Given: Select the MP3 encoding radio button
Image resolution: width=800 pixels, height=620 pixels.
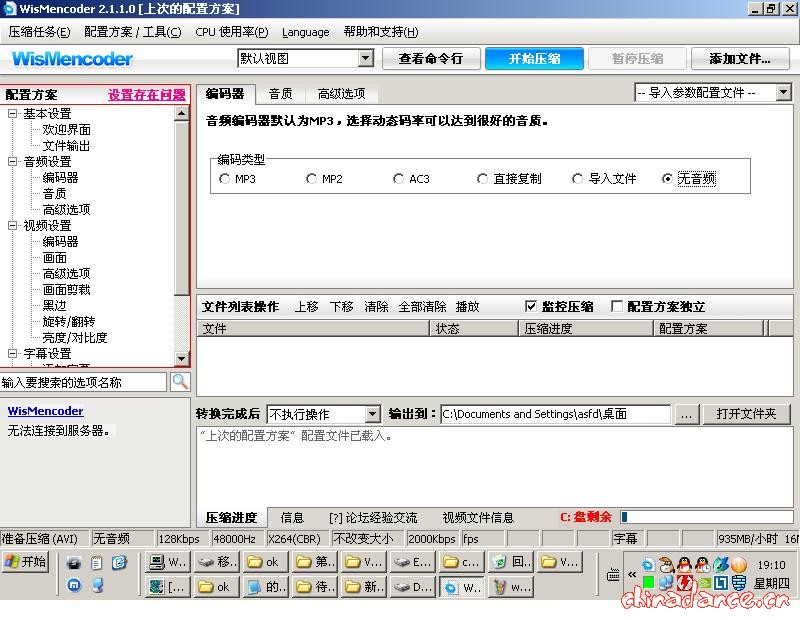Looking at the screenshot, I should click(226, 177).
